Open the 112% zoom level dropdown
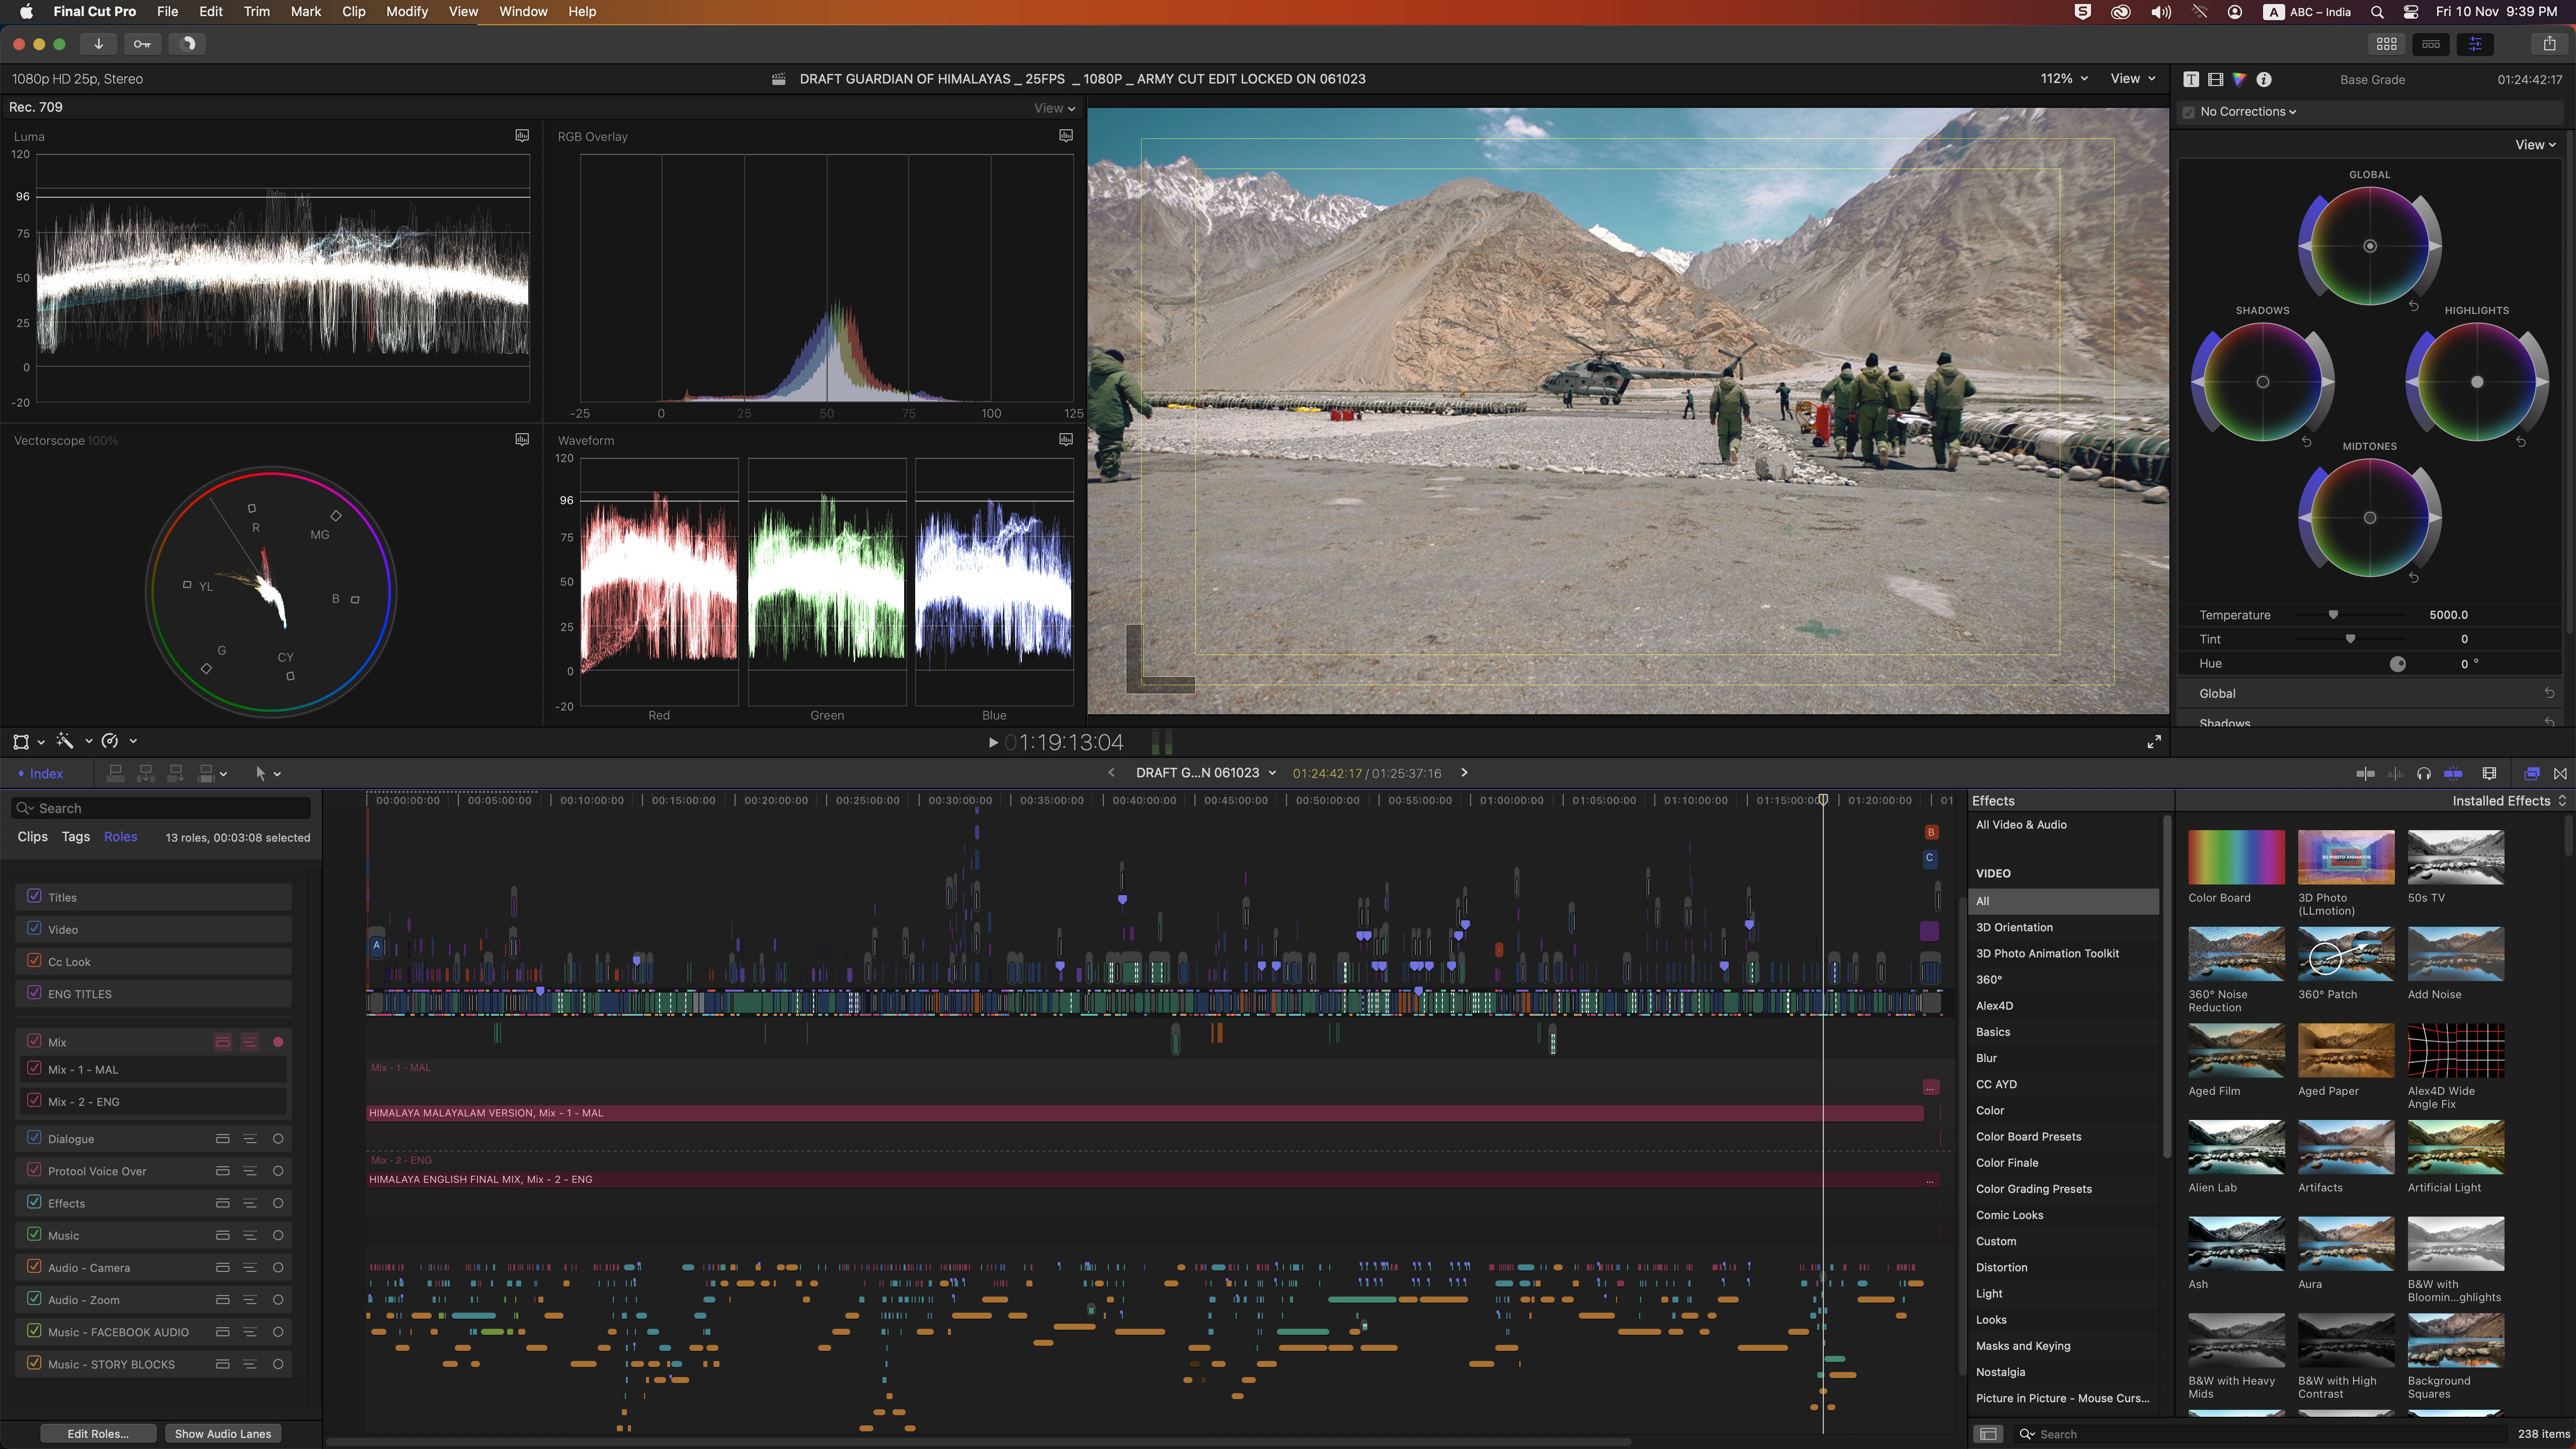Viewport: 2576px width, 1449px height. (x=2064, y=79)
